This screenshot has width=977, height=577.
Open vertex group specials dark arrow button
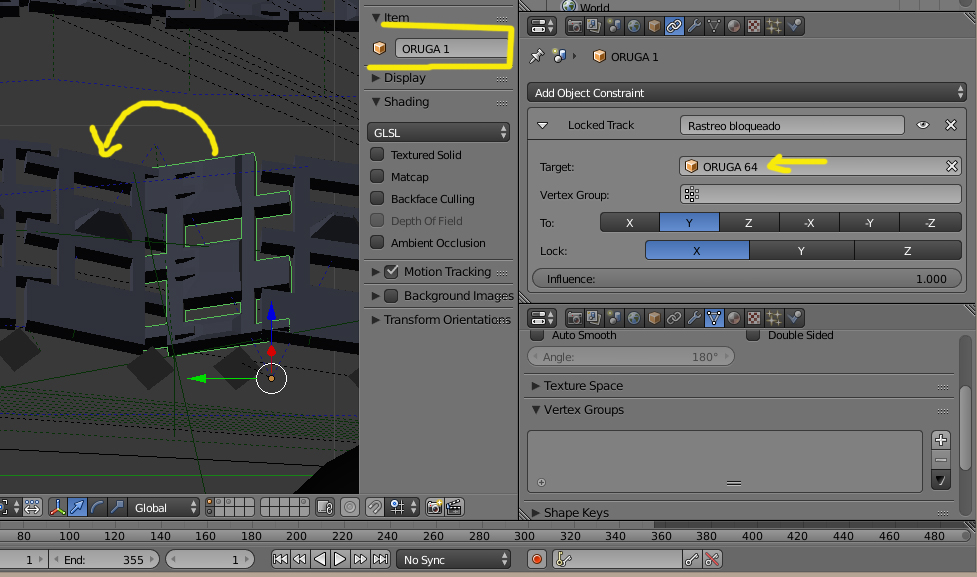click(941, 480)
